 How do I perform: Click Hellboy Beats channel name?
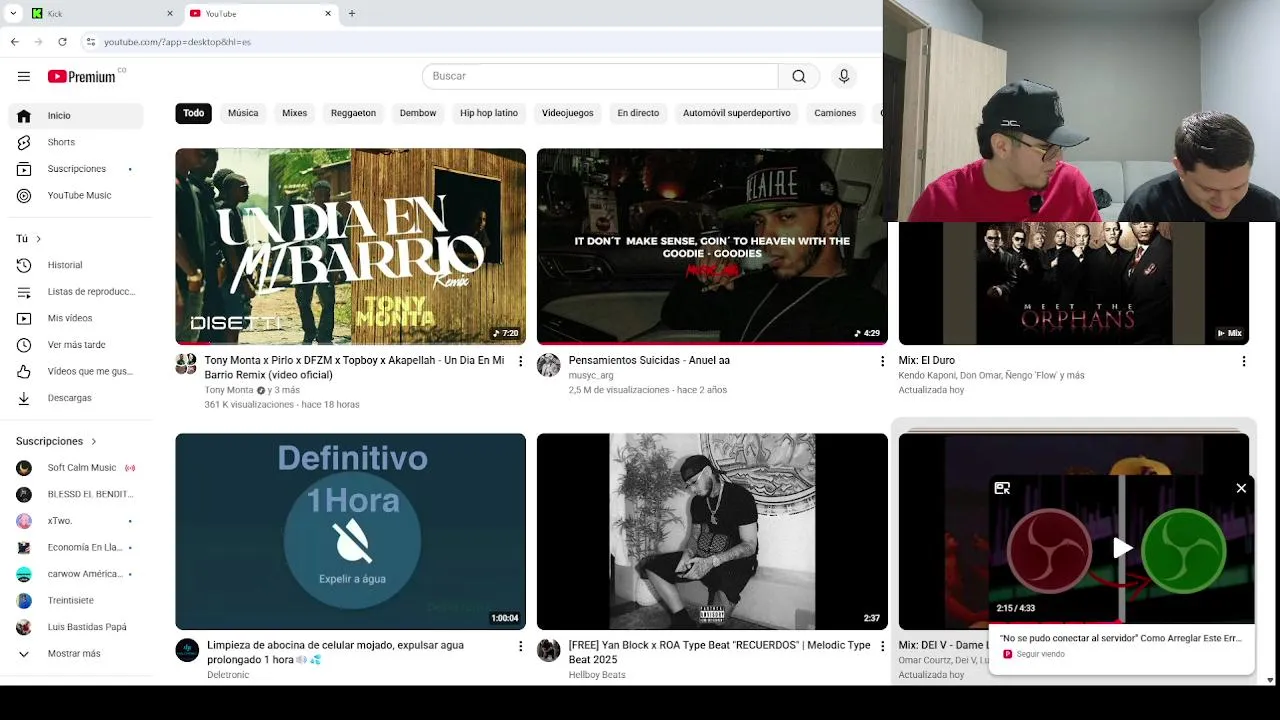[x=597, y=675]
